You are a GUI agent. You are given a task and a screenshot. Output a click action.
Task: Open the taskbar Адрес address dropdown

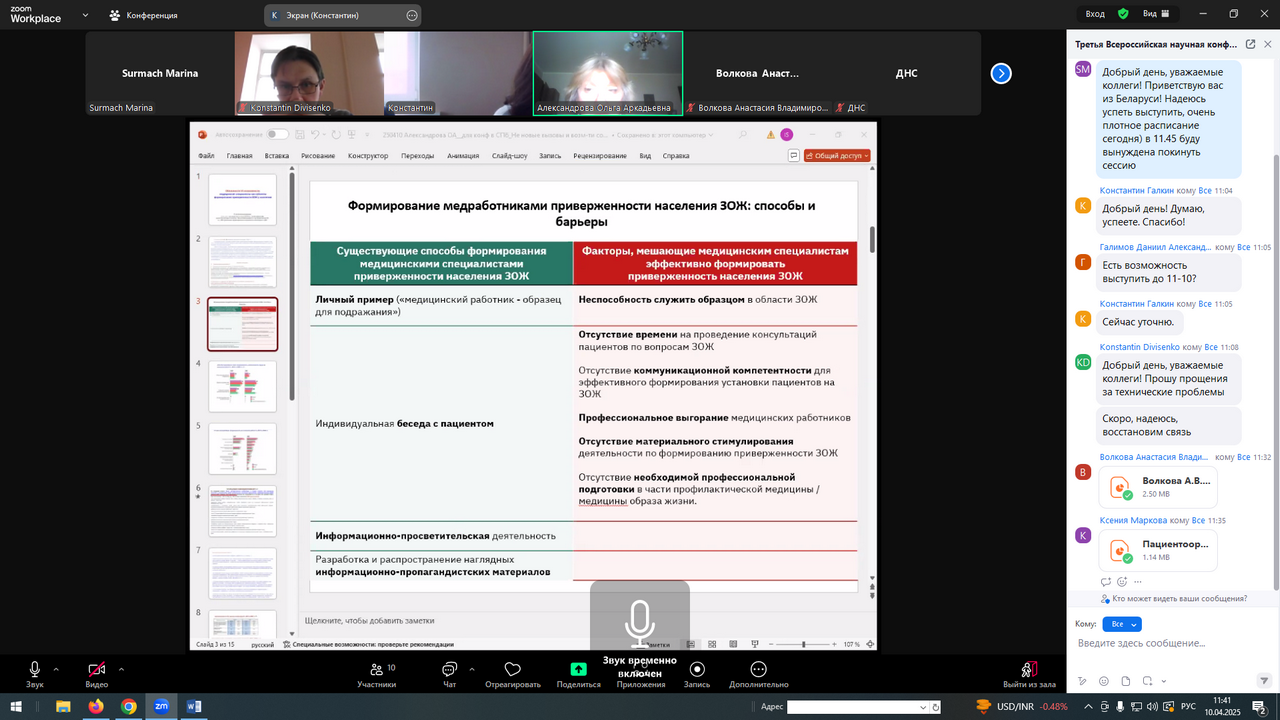tap(923, 707)
